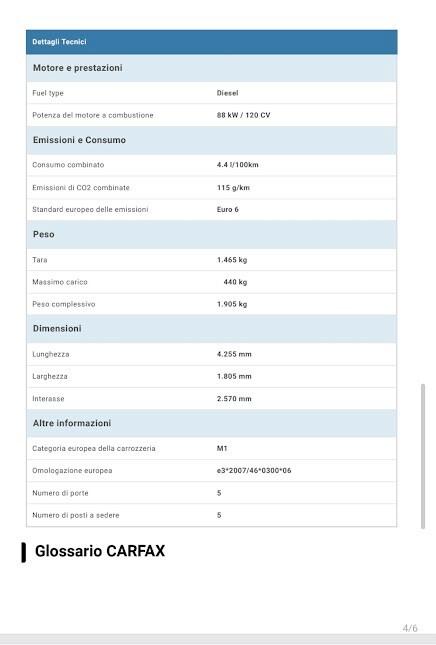Click 'Numero di posti a sedere' label
Screen dimensions: 436x645
tap(76, 515)
